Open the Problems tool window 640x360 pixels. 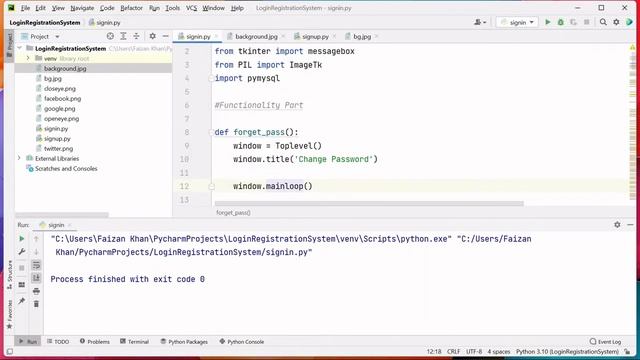click(95, 341)
